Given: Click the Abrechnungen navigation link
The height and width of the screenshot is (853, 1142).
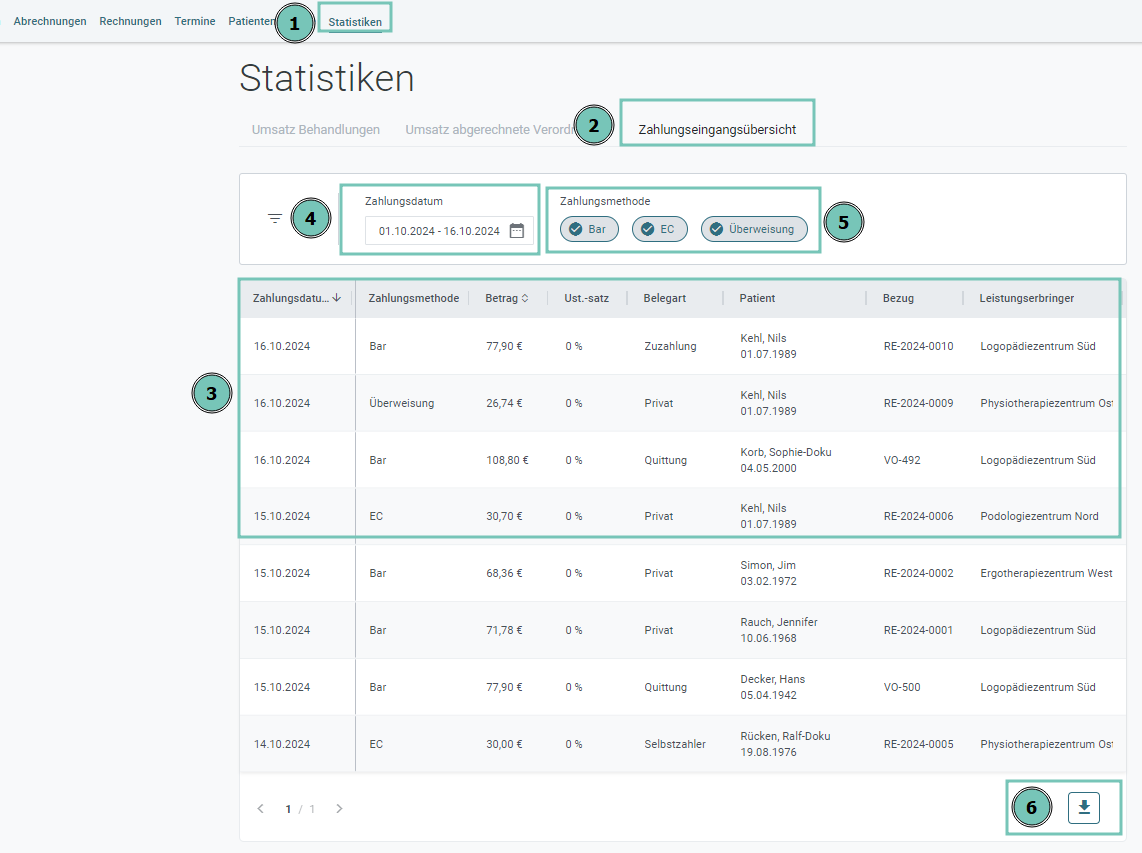Looking at the screenshot, I should (50, 21).
